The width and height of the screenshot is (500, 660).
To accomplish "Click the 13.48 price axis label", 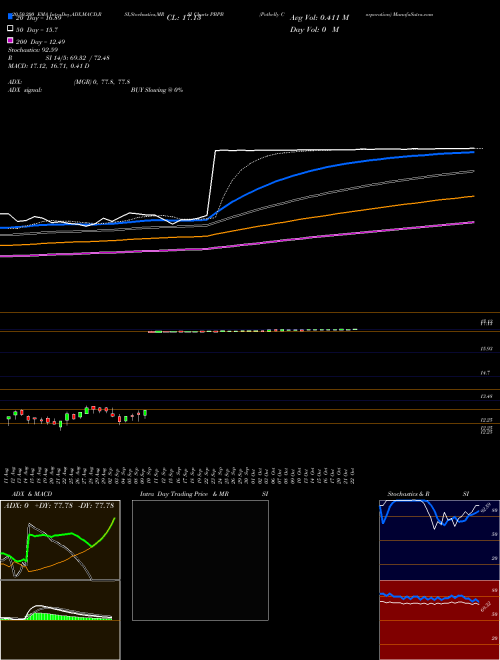I will click(x=487, y=397).
